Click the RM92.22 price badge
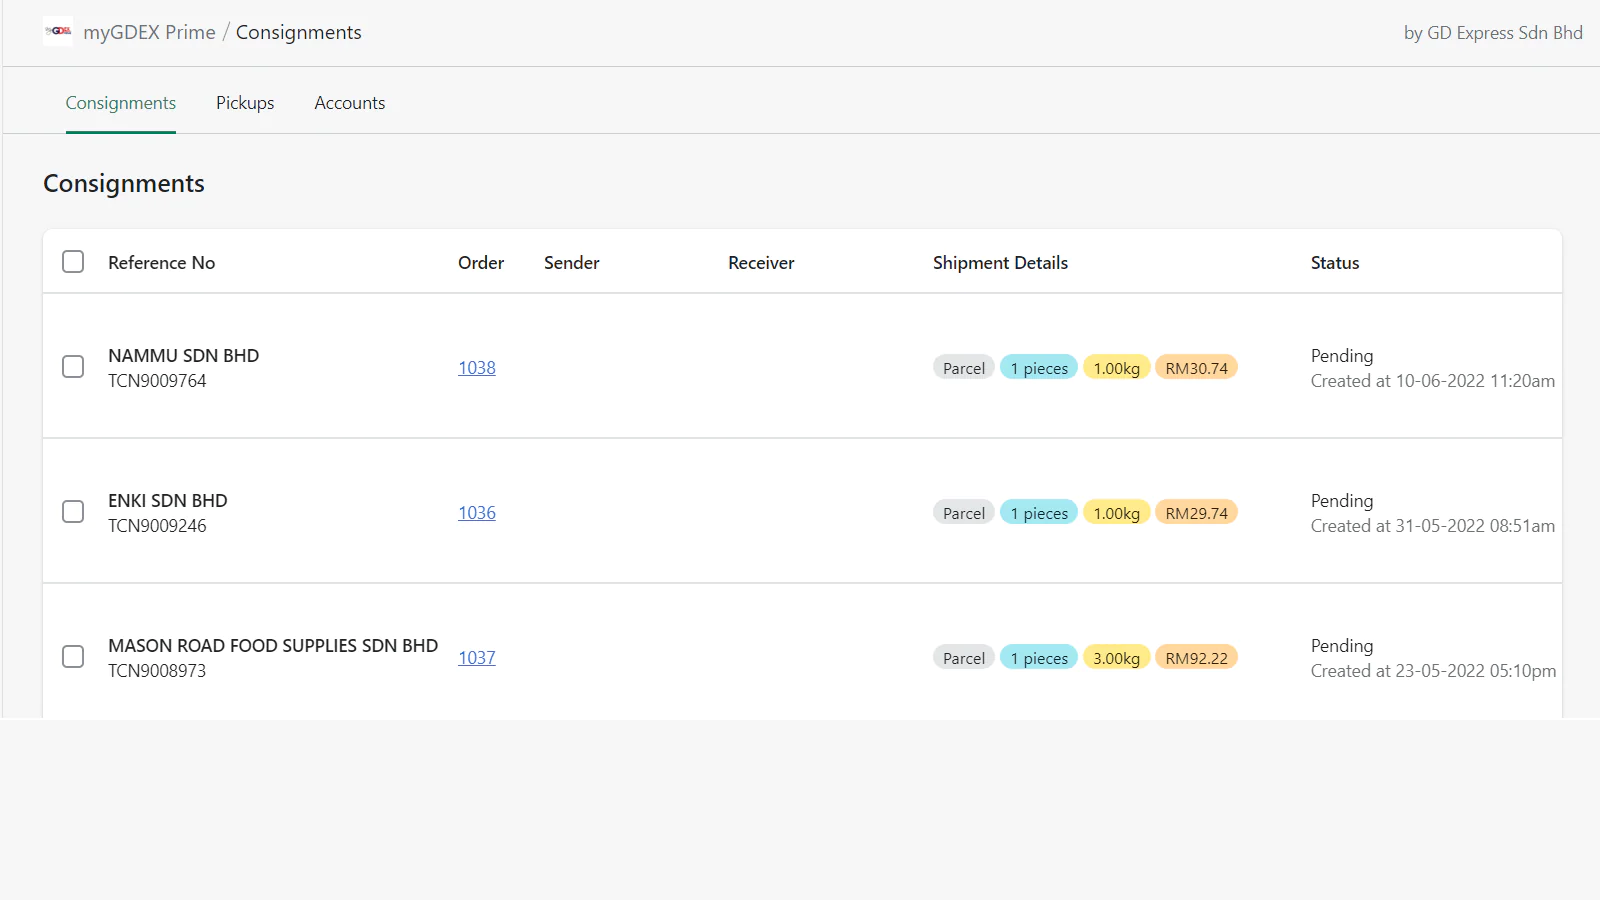The height and width of the screenshot is (900, 1600). point(1196,658)
